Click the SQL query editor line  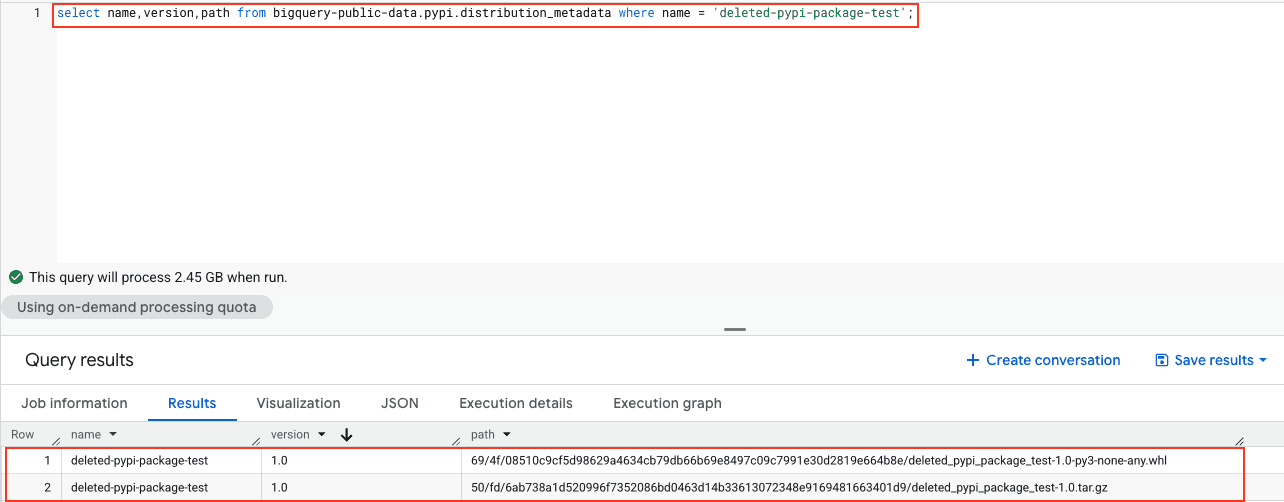pyautogui.click(x=485, y=14)
